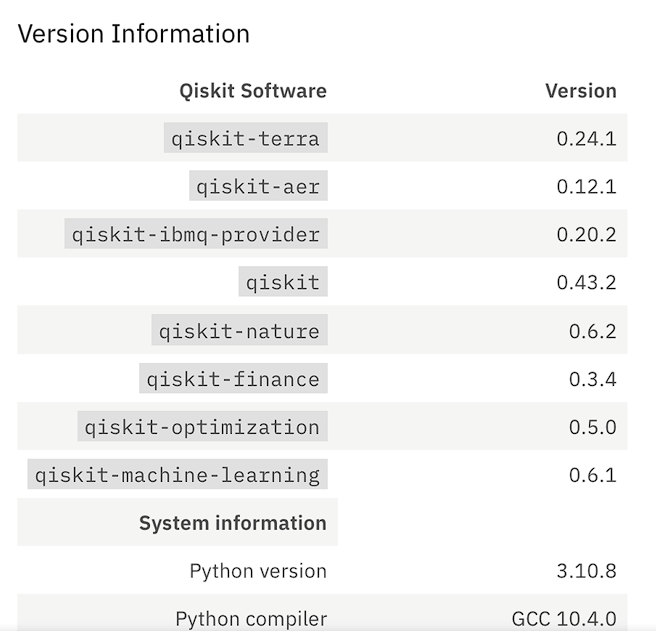Click the qiskit-finance version 0.3.4
The height and width of the screenshot is (632, 656).
click(x=593, y=379)
